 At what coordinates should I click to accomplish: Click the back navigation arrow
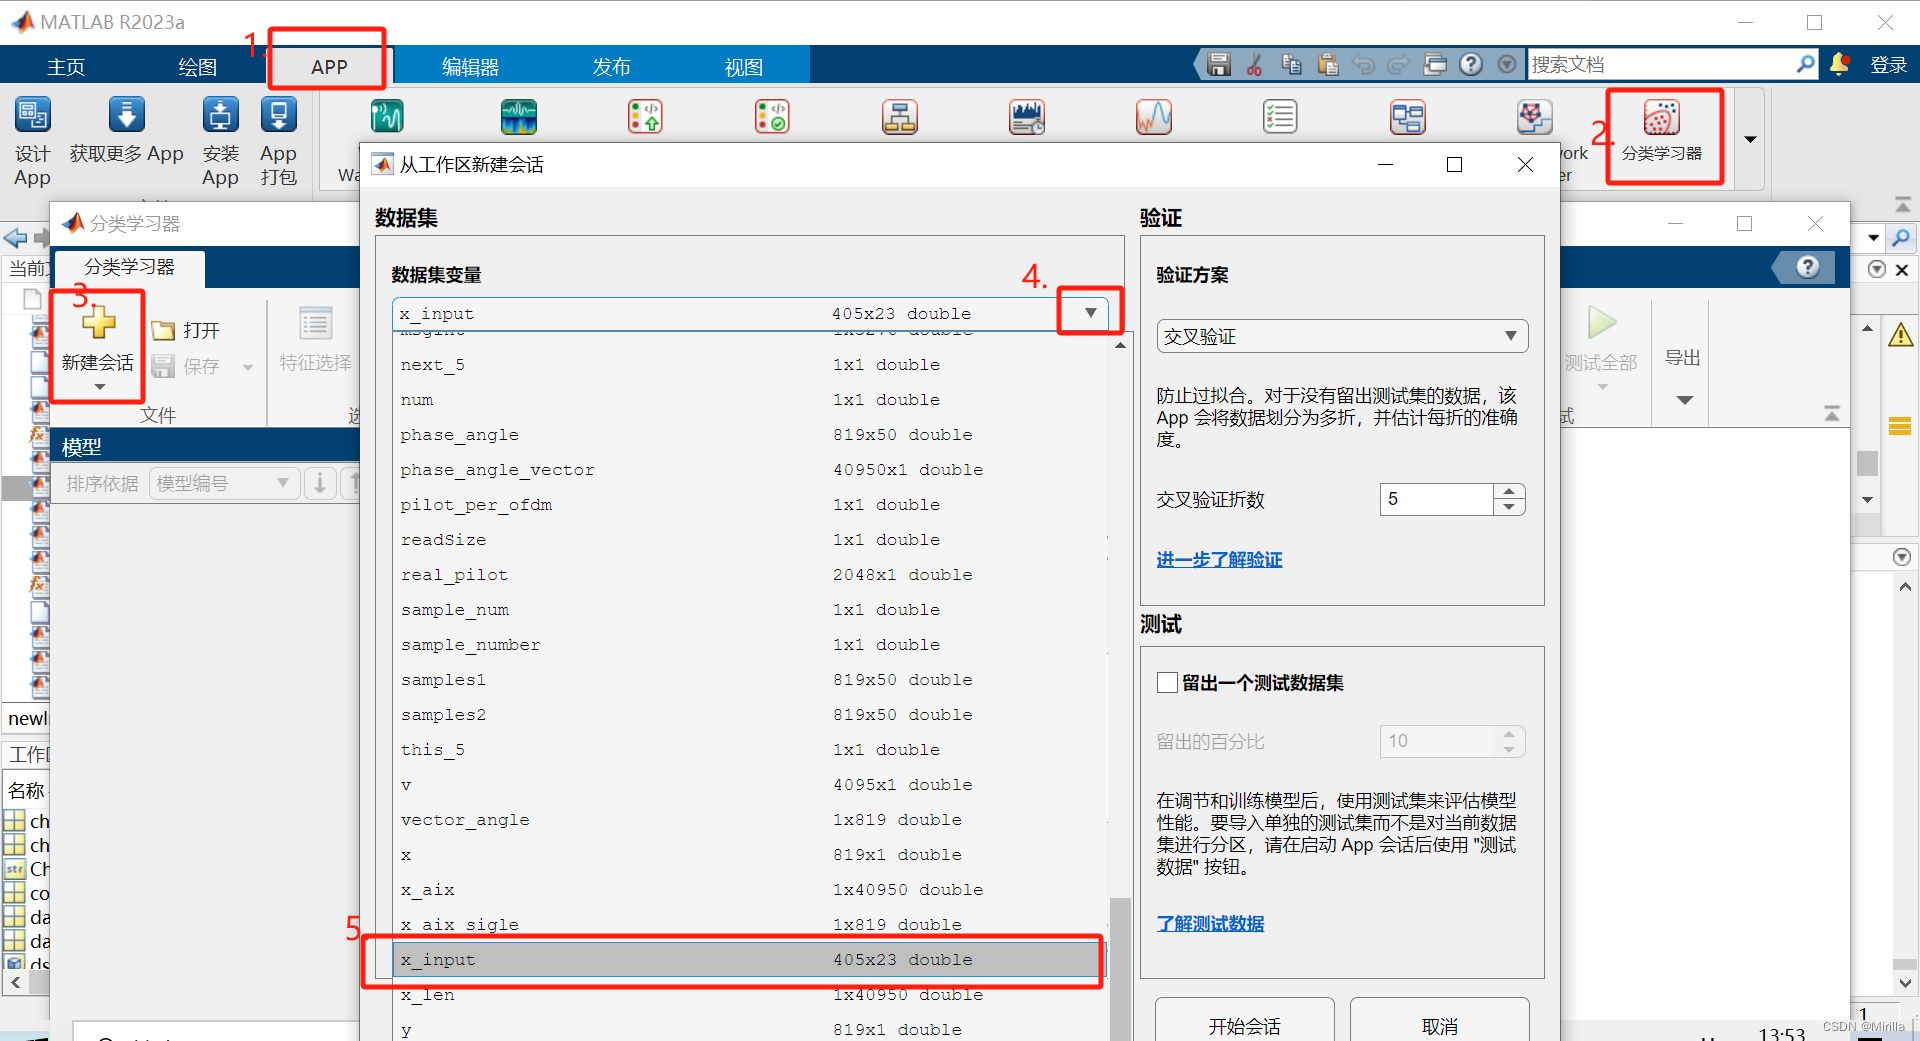pos(15,238)
